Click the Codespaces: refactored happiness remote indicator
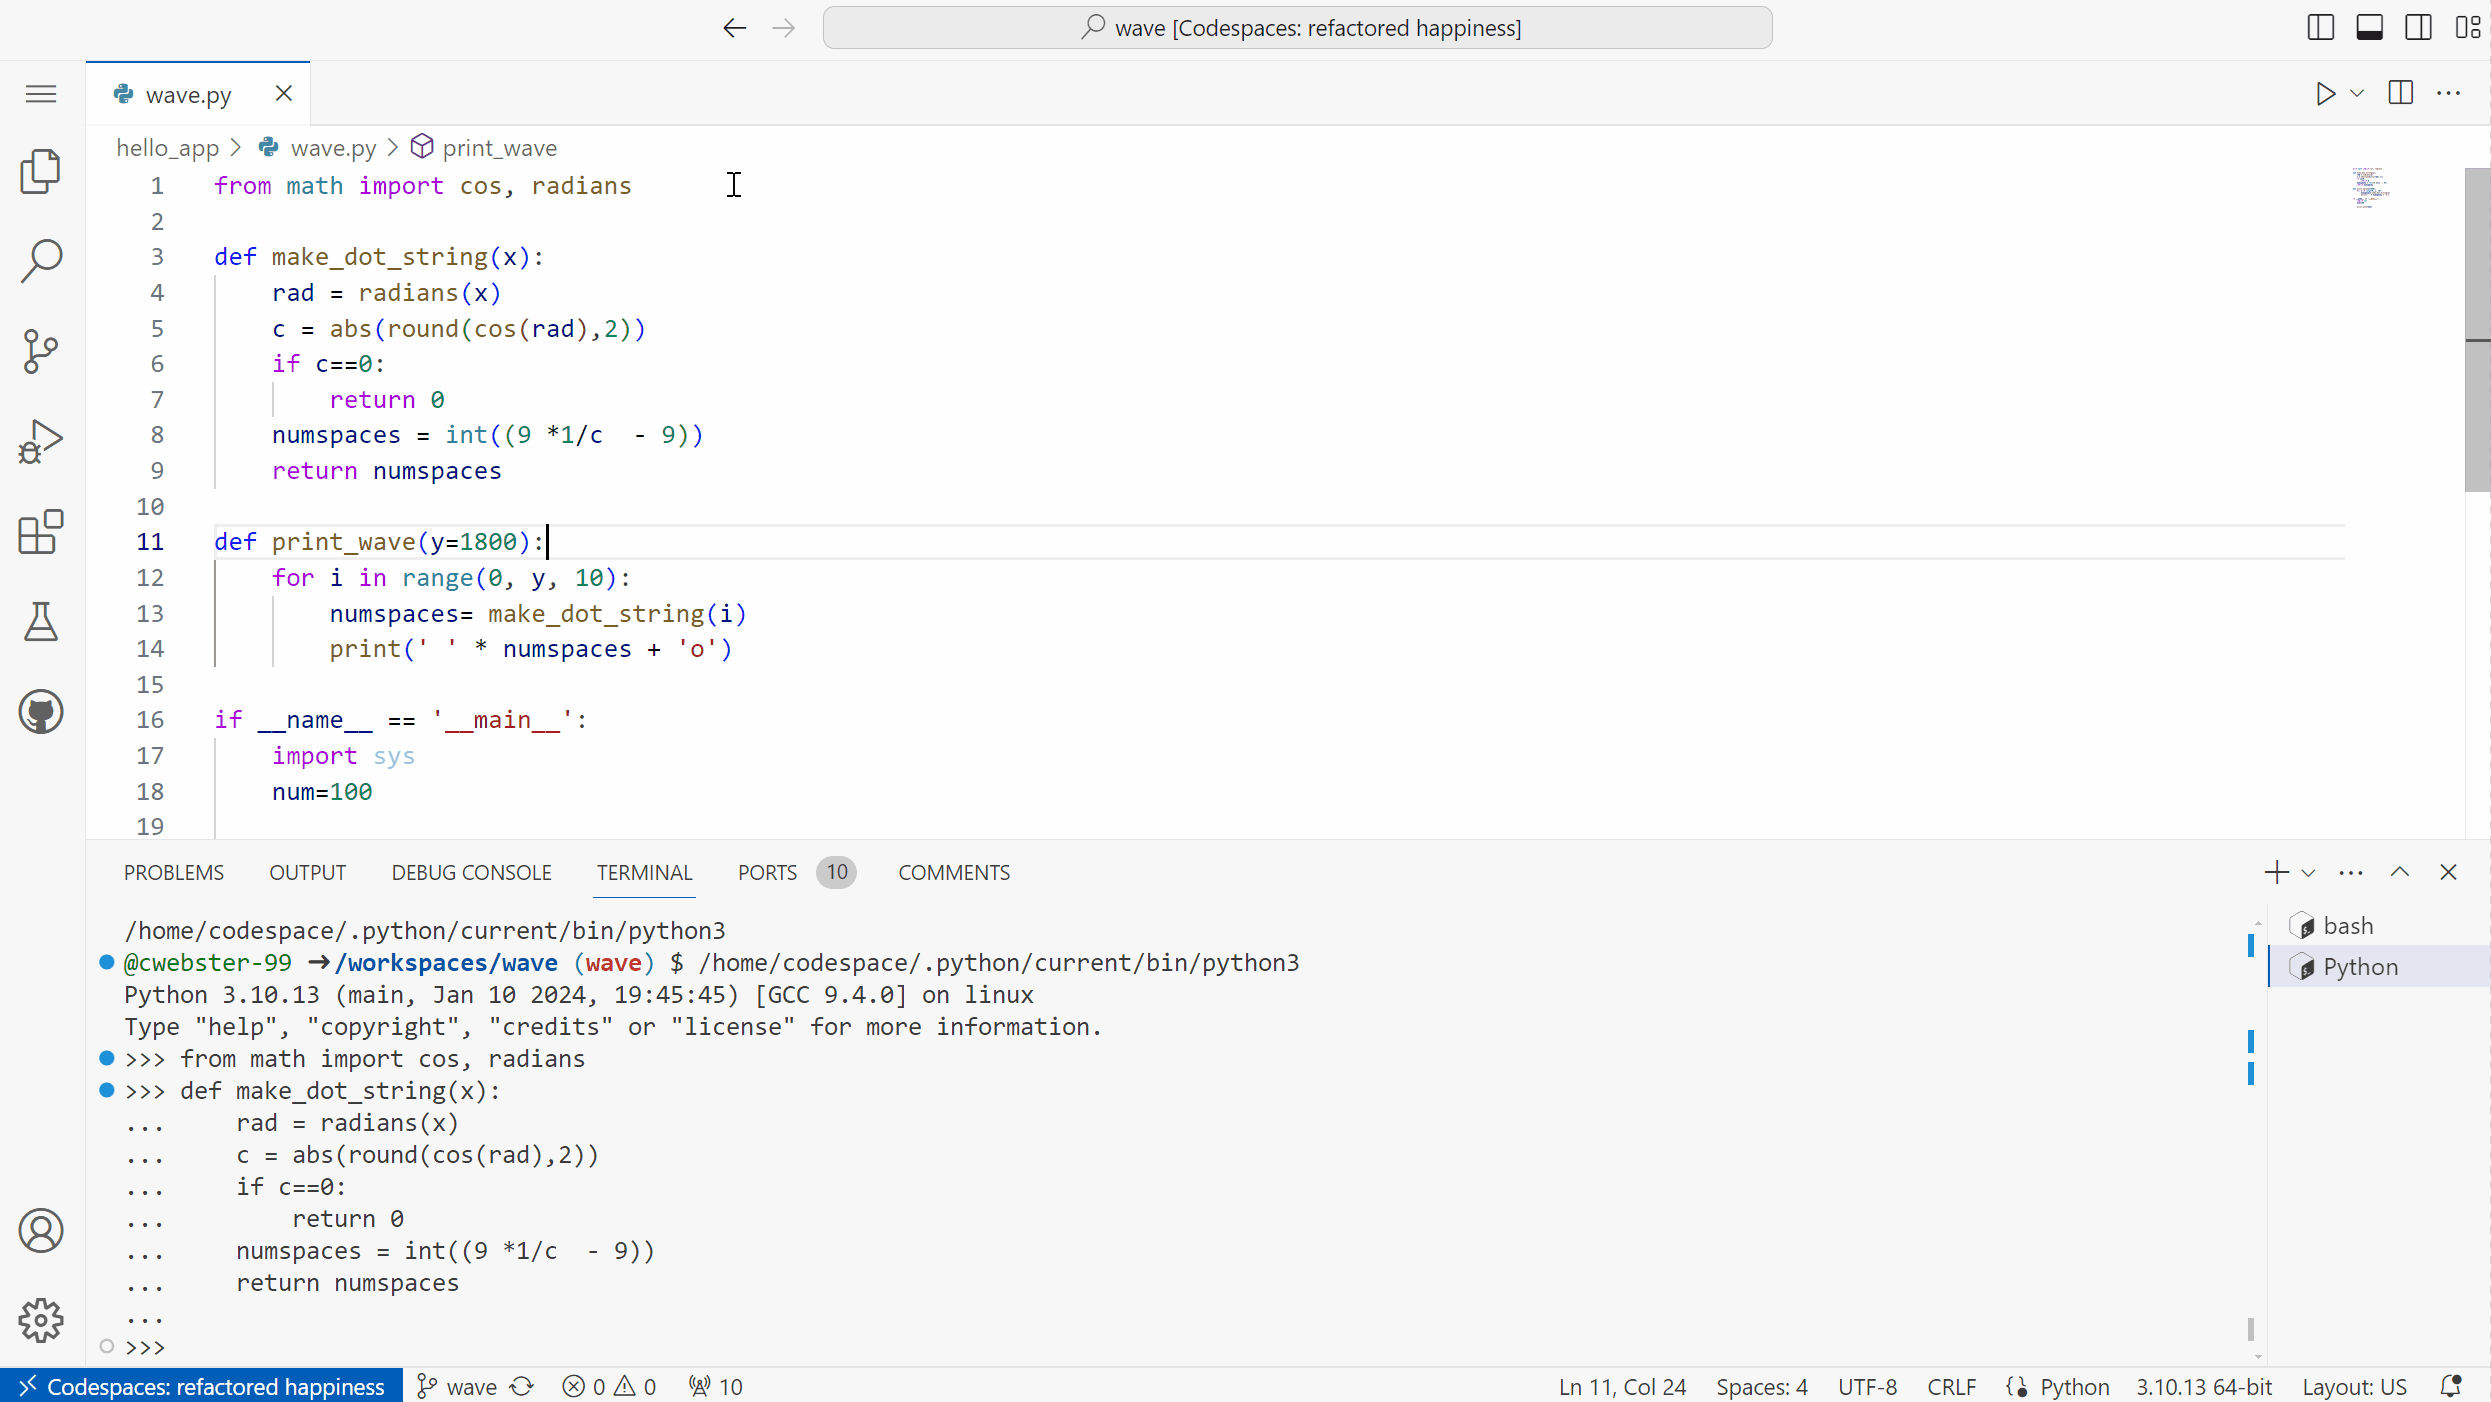Image resolution: width=2491 pixels, height=1402 pixels. click(202, 1386)
